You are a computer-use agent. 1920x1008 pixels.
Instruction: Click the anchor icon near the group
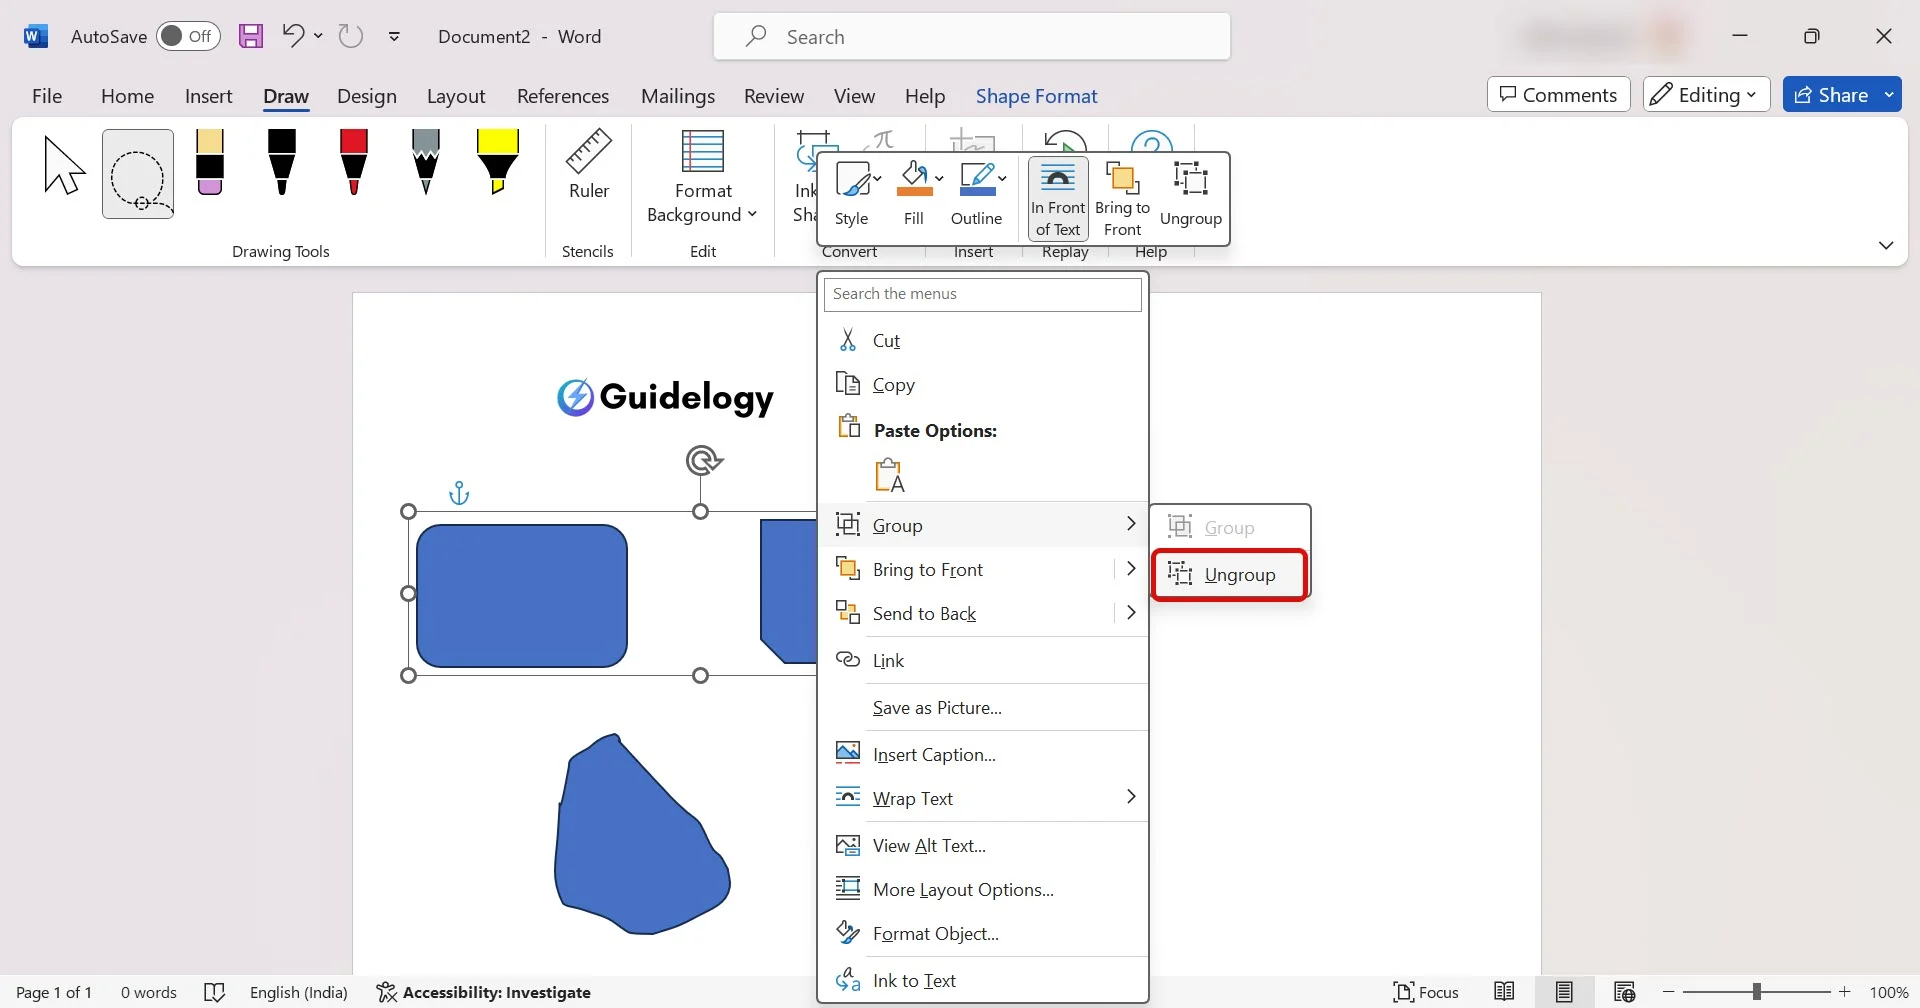(x=459, y=493)
